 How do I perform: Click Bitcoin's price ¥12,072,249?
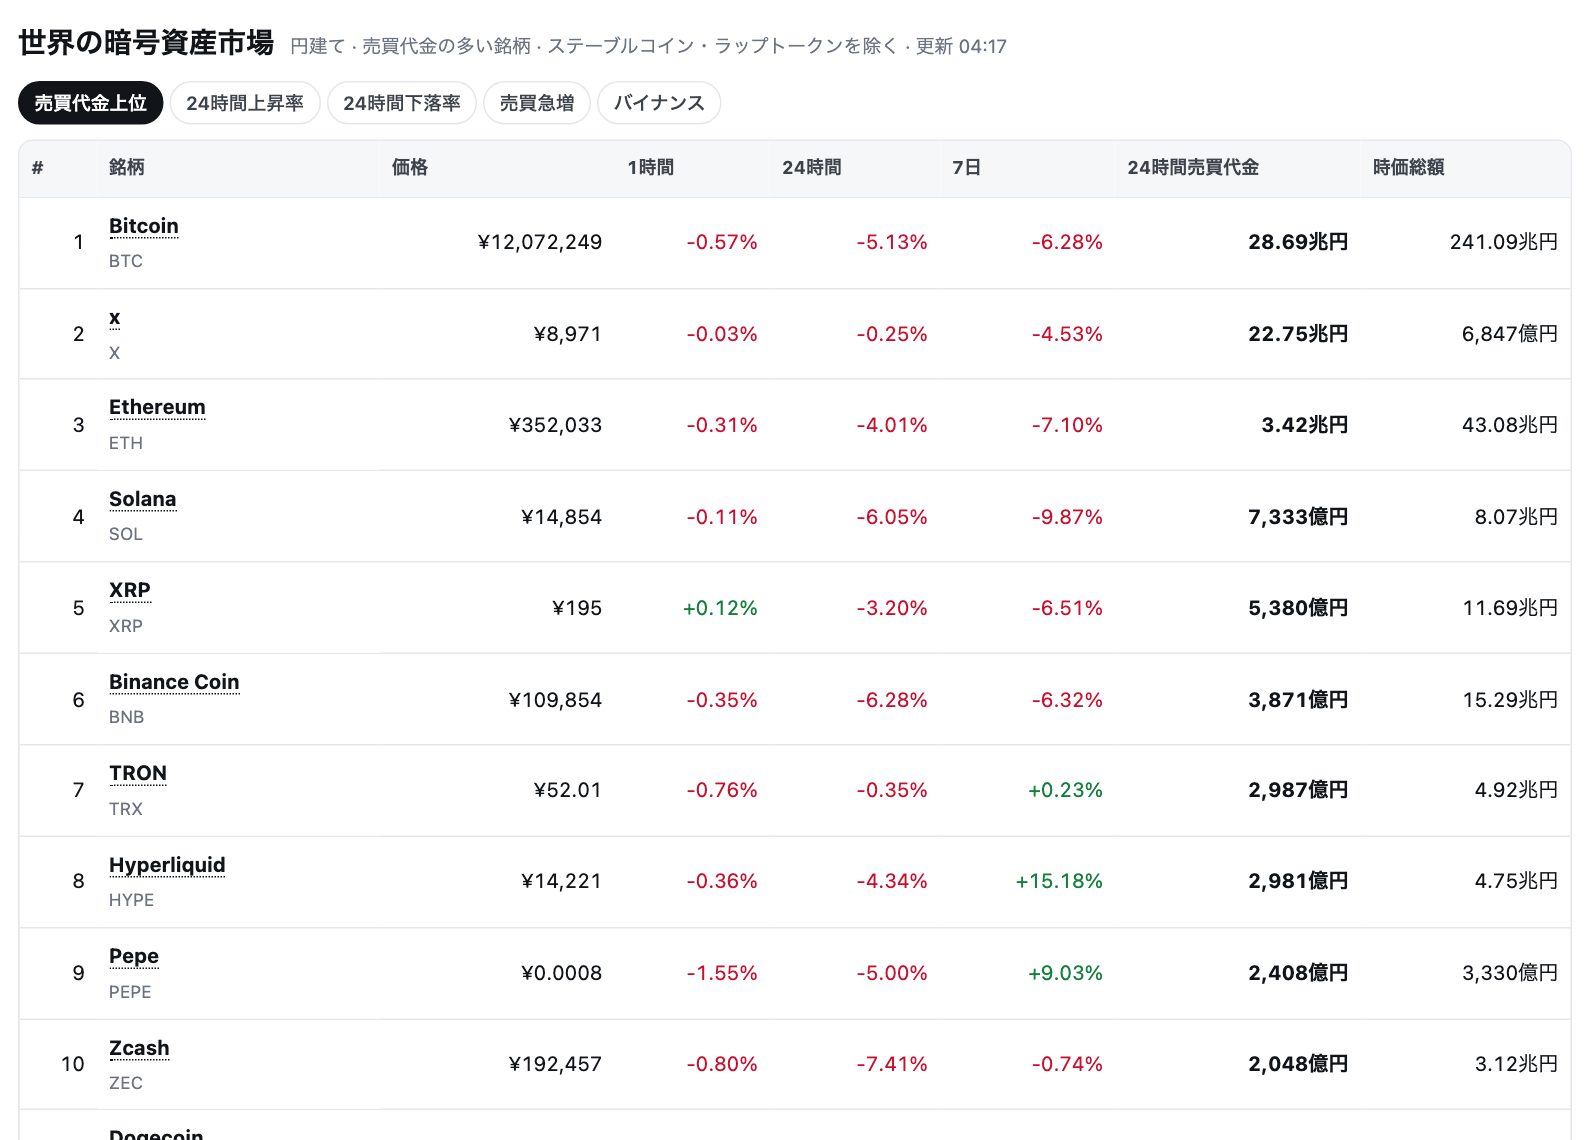click(540, 242)
